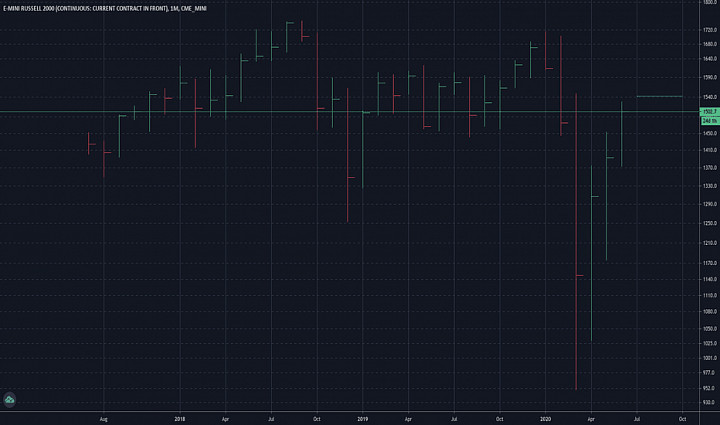The width and height of the screenshot is (720, 425).
Task: Click the 2019 year label on time axis
Action: pyautogui.click(x=363, y=419)
